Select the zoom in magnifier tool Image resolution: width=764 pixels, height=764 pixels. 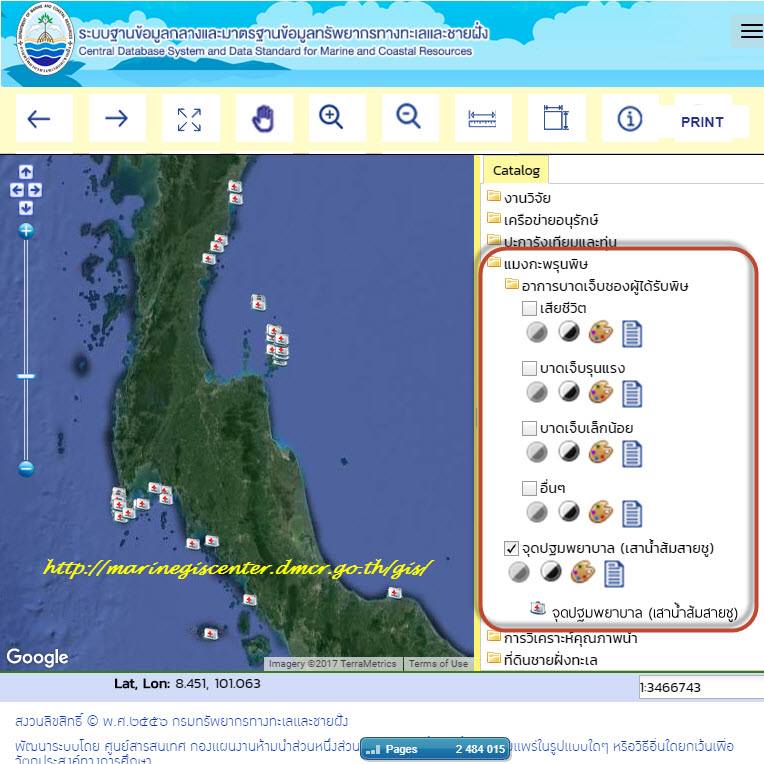point(336,118)
